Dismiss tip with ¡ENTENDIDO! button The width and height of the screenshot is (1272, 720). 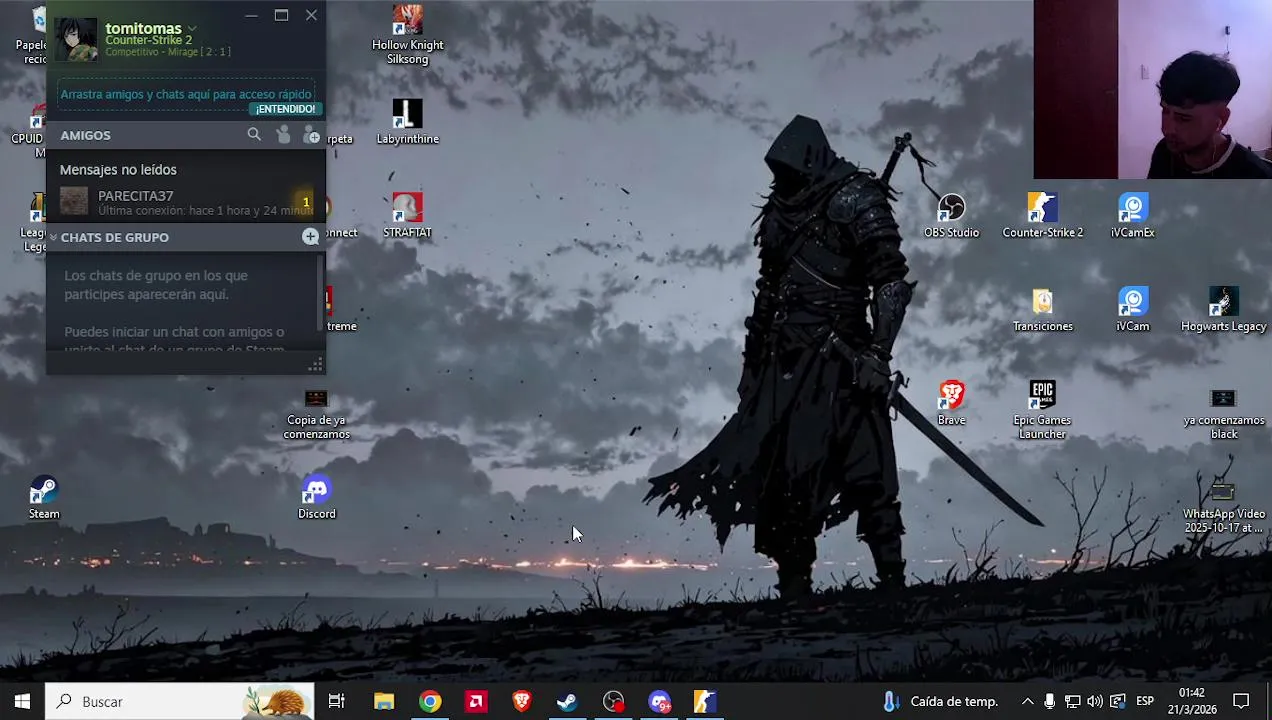pos(285,109)
